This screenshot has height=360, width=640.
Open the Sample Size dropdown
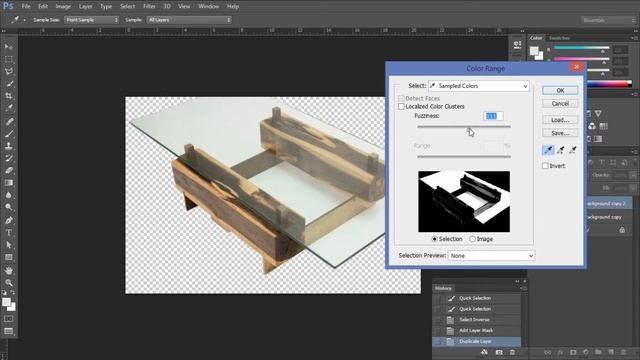pos(91,20)
